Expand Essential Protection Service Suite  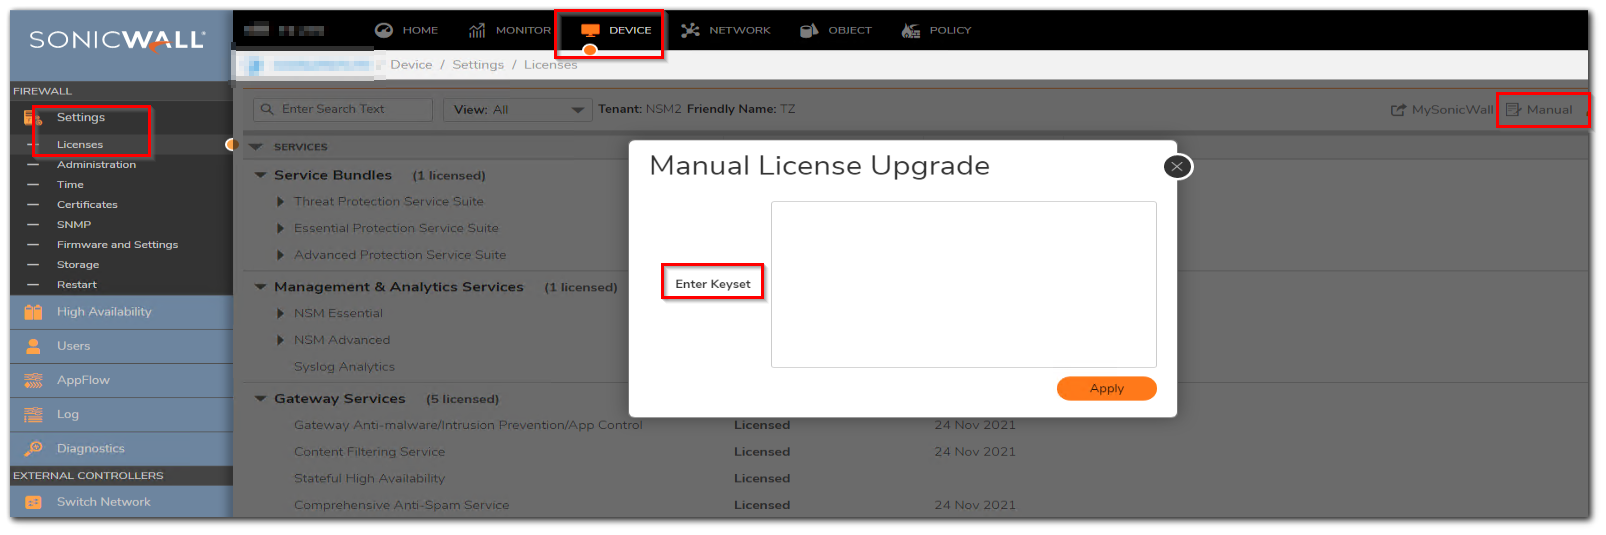pos(280,229)
